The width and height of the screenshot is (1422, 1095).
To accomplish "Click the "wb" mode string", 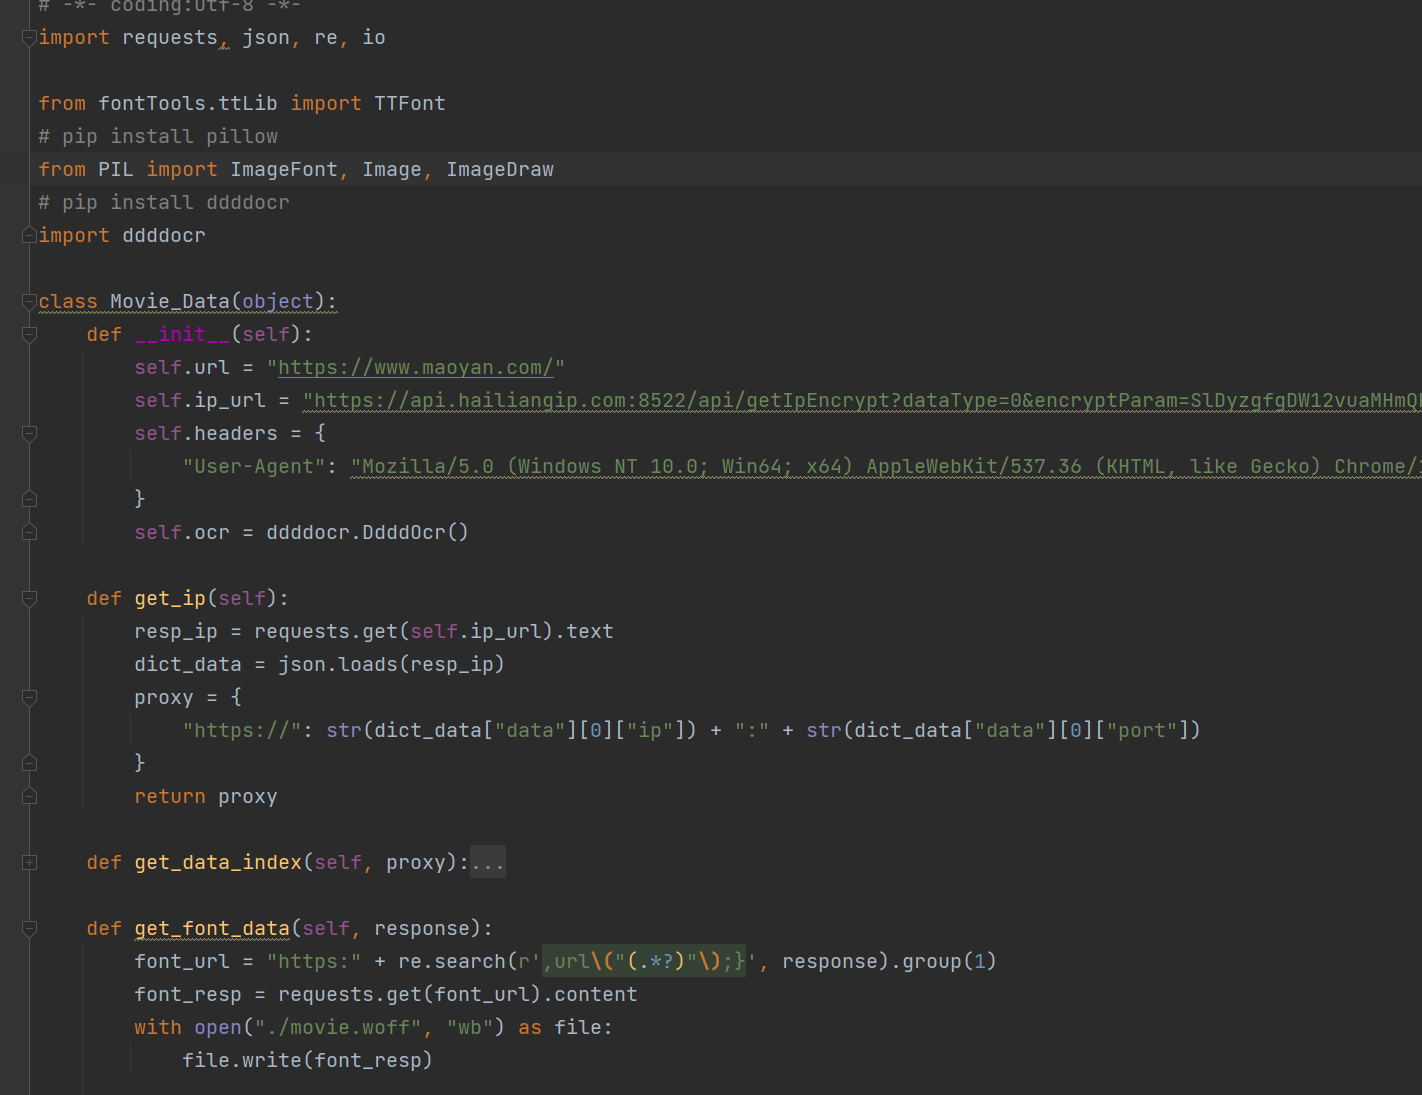I will [470, 1028].
